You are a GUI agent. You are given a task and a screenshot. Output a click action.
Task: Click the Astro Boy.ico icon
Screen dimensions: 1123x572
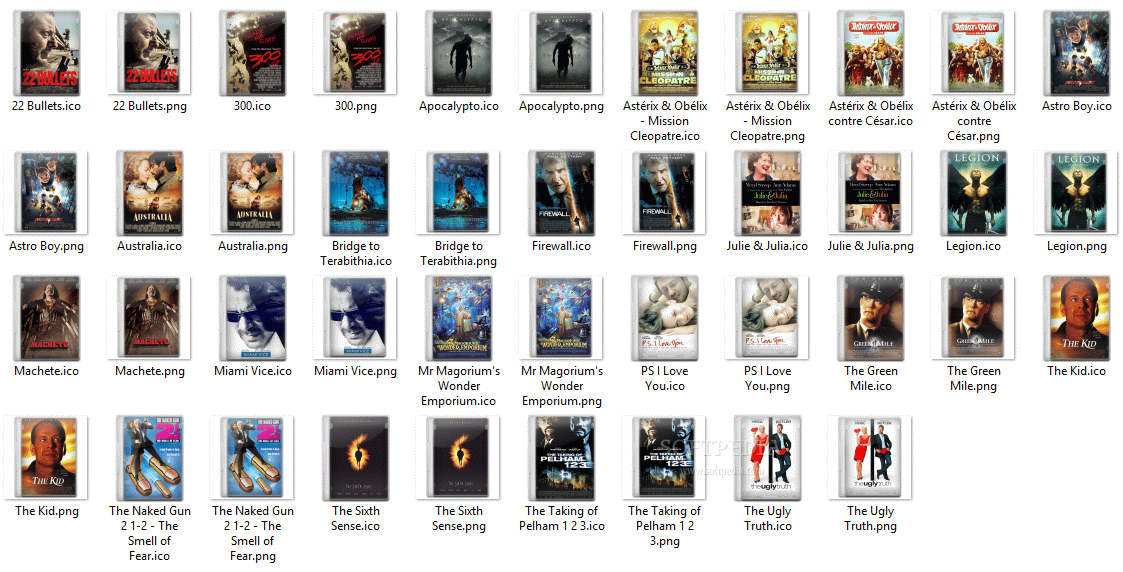pyautogui.click(x=1077, y=53)
